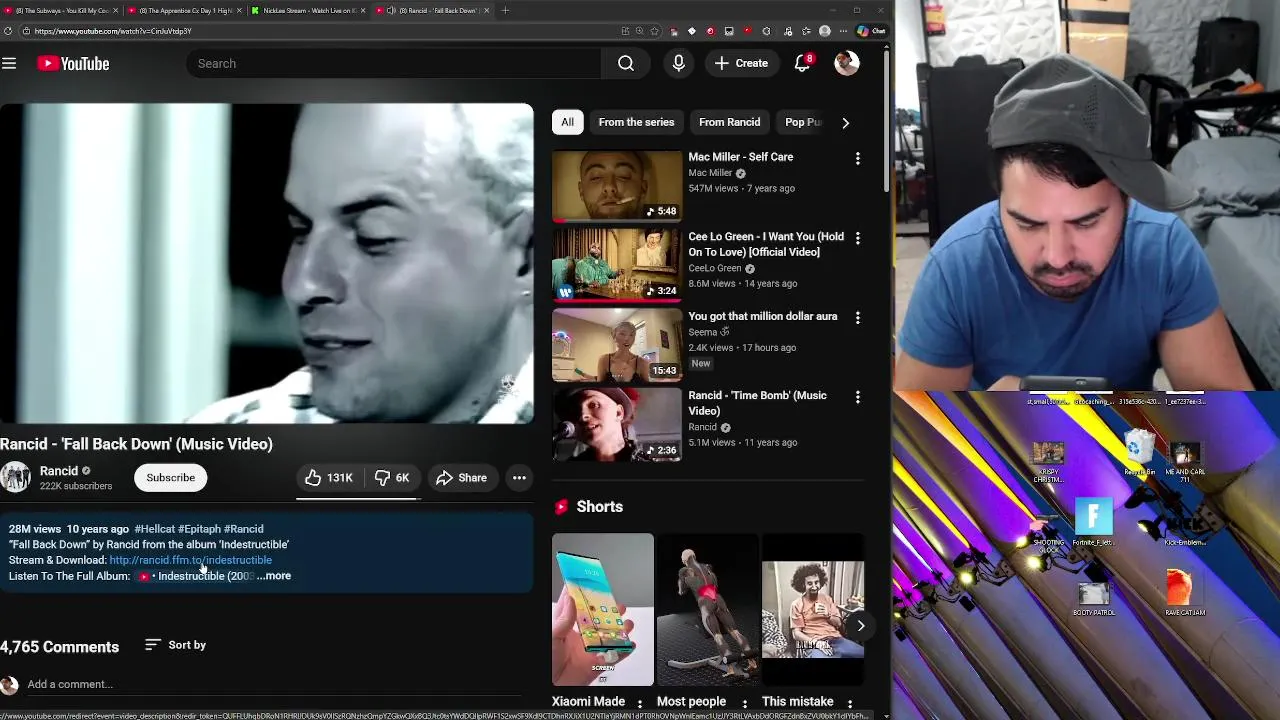The height and width of the screenshot is (720, 1280).
Task: Switch to NickLee Stream Kick tab
Action: (x=307, y=10)
